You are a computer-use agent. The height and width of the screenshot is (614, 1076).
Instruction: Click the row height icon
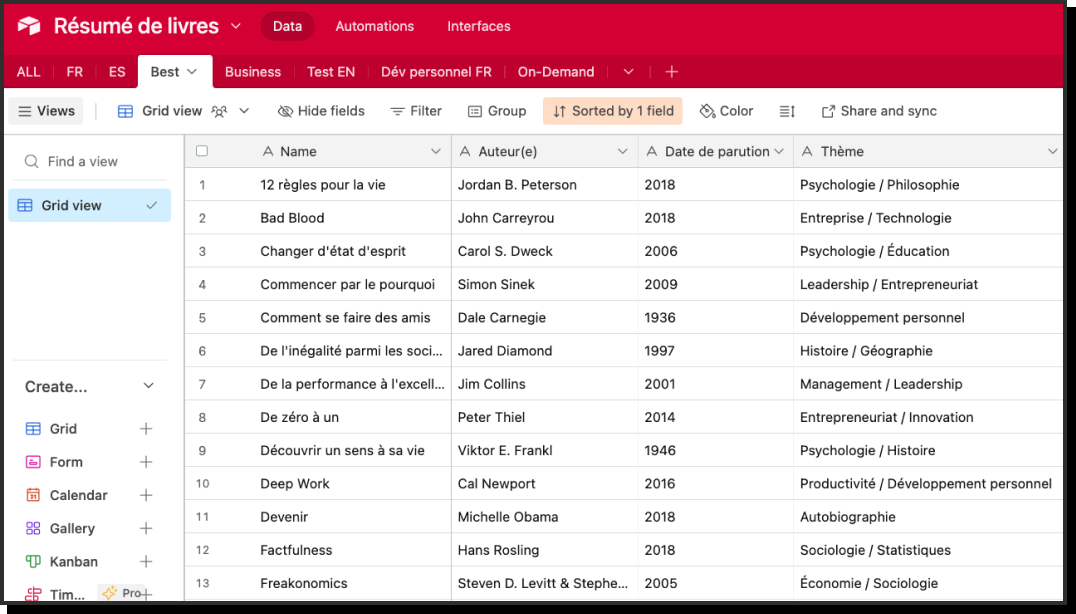tap(787, 111)
